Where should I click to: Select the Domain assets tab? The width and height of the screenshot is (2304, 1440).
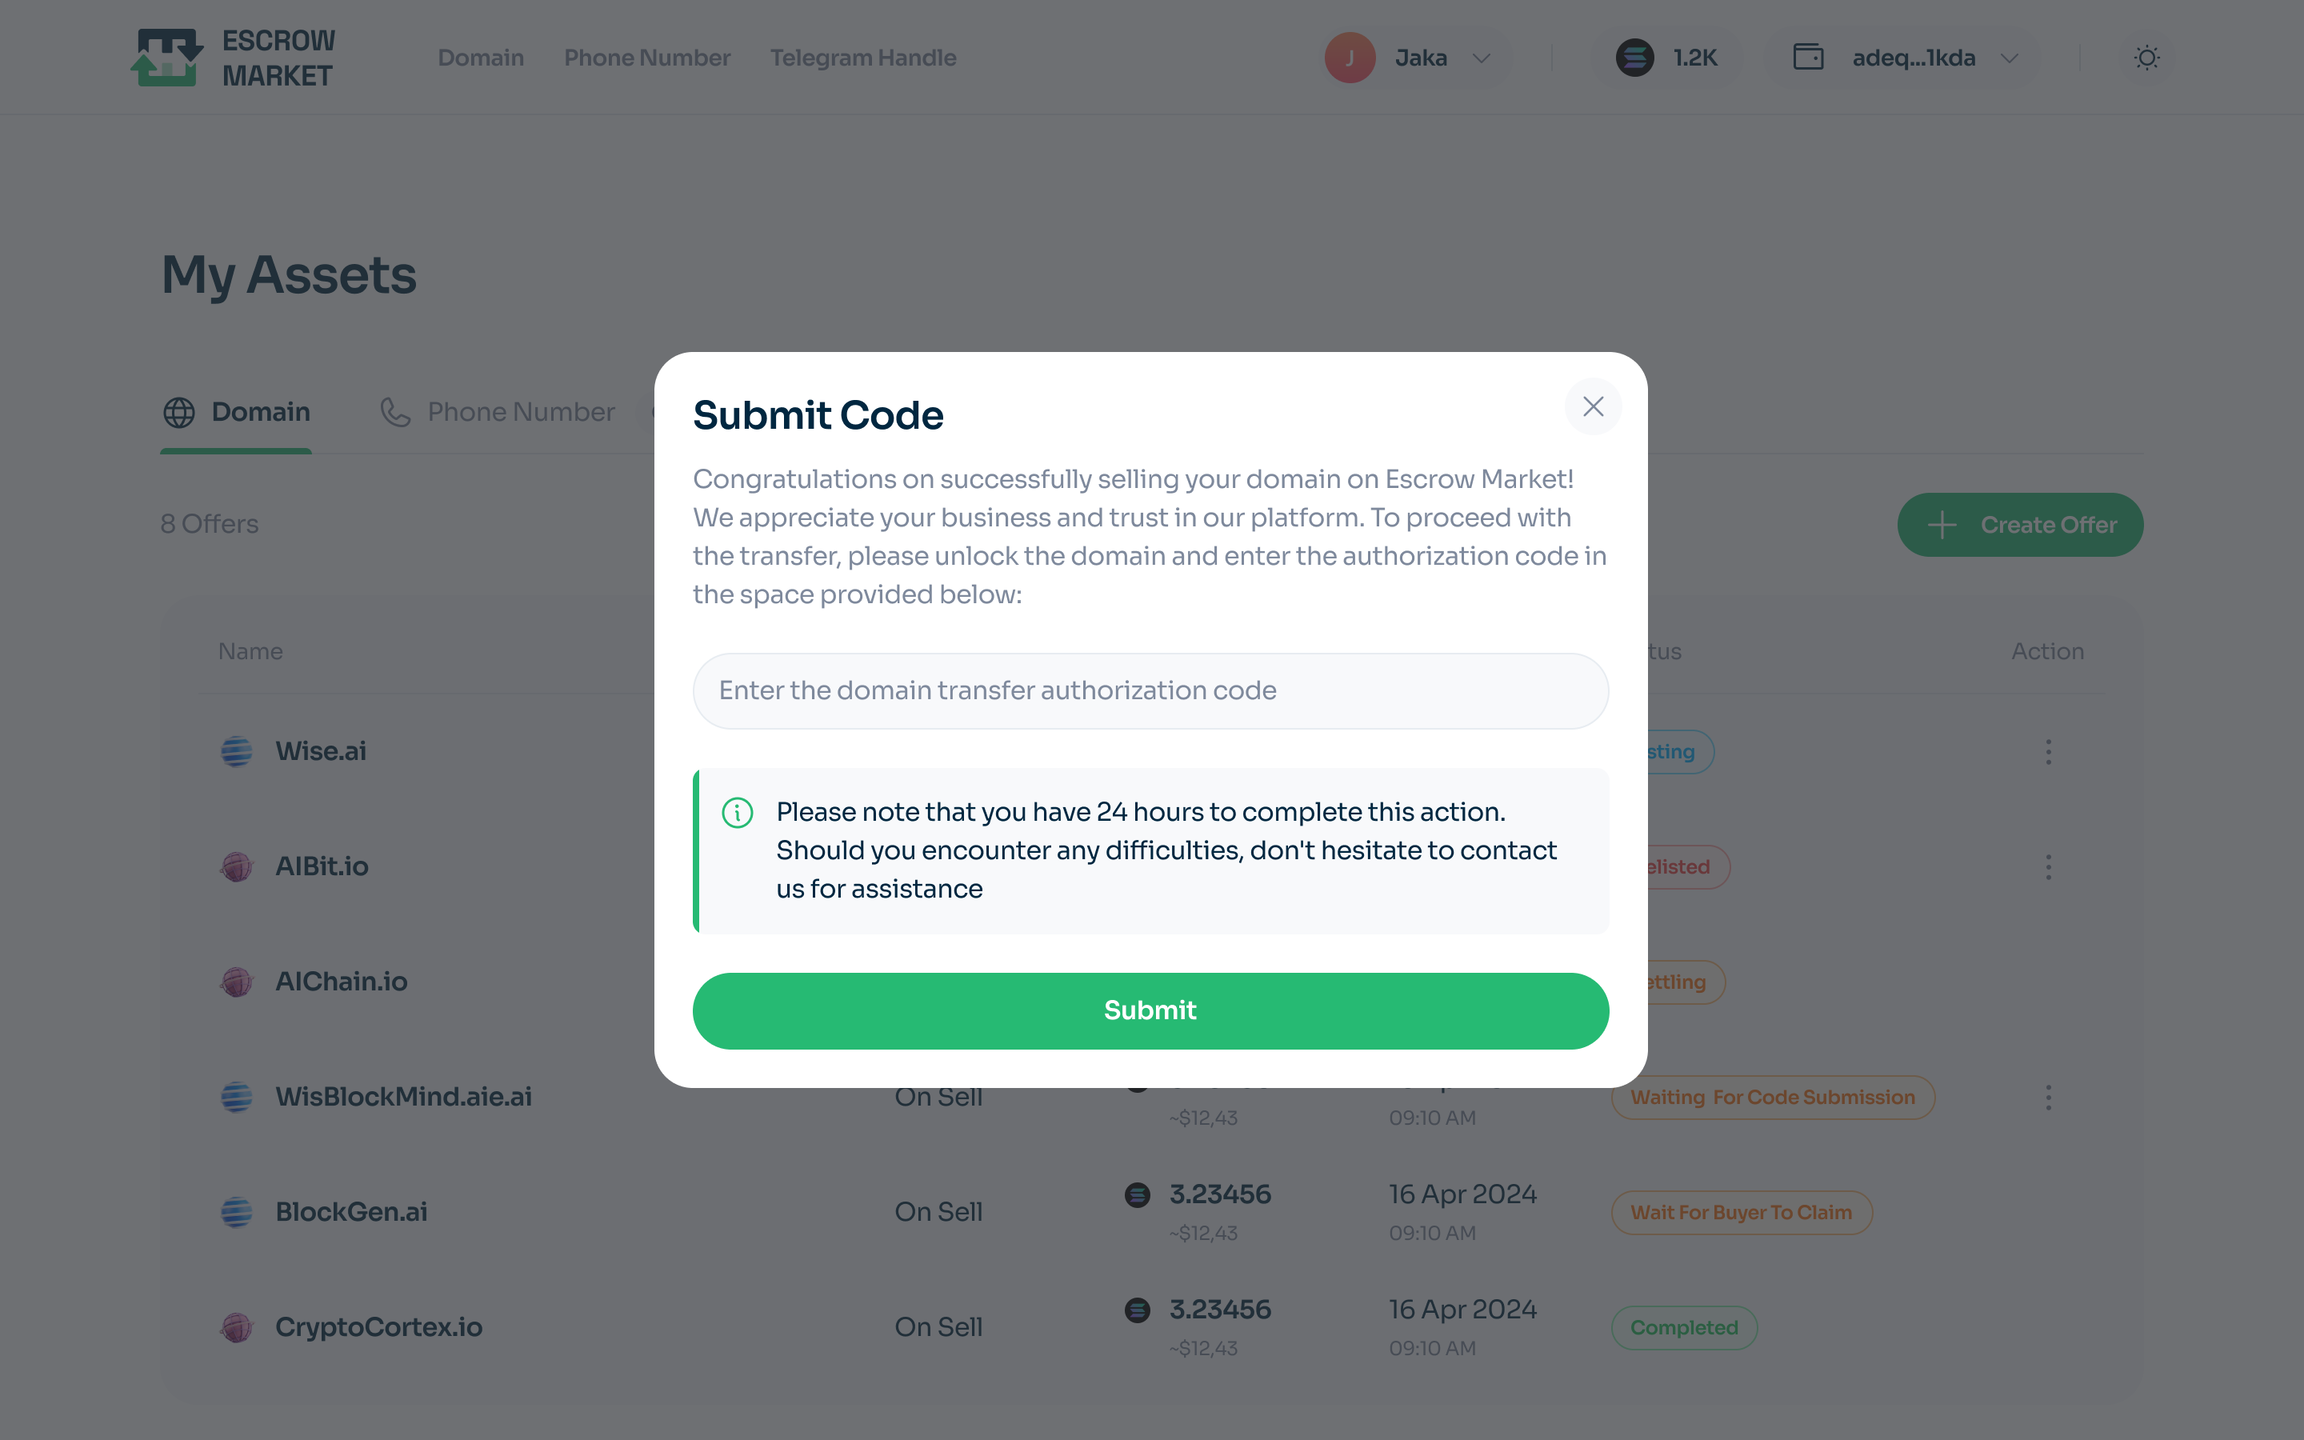coord(237,412)
